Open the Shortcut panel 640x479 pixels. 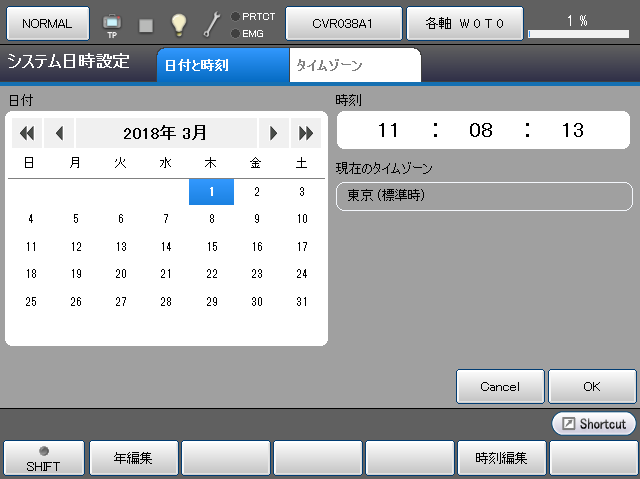click(x=594, y=424)
